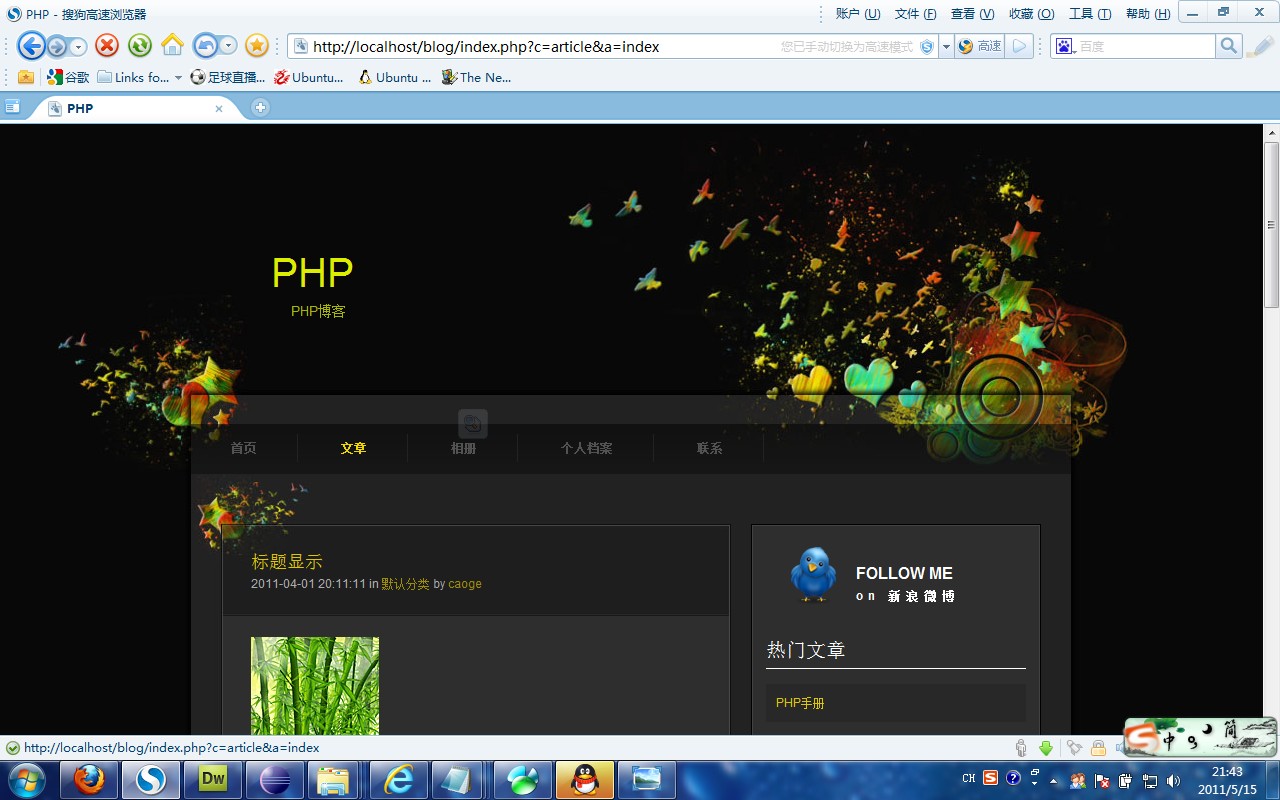Click the Sogou browser taskbar icon

[x=151, y=780]
